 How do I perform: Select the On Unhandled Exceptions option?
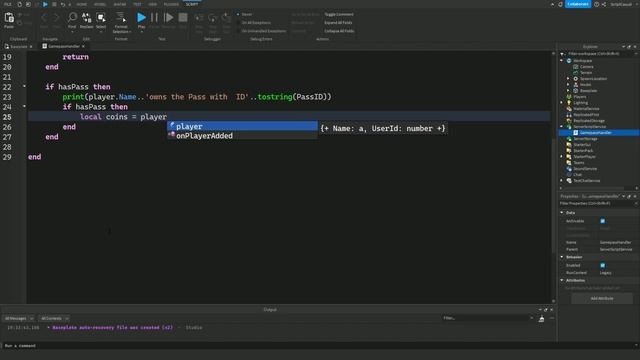point(261,31)
